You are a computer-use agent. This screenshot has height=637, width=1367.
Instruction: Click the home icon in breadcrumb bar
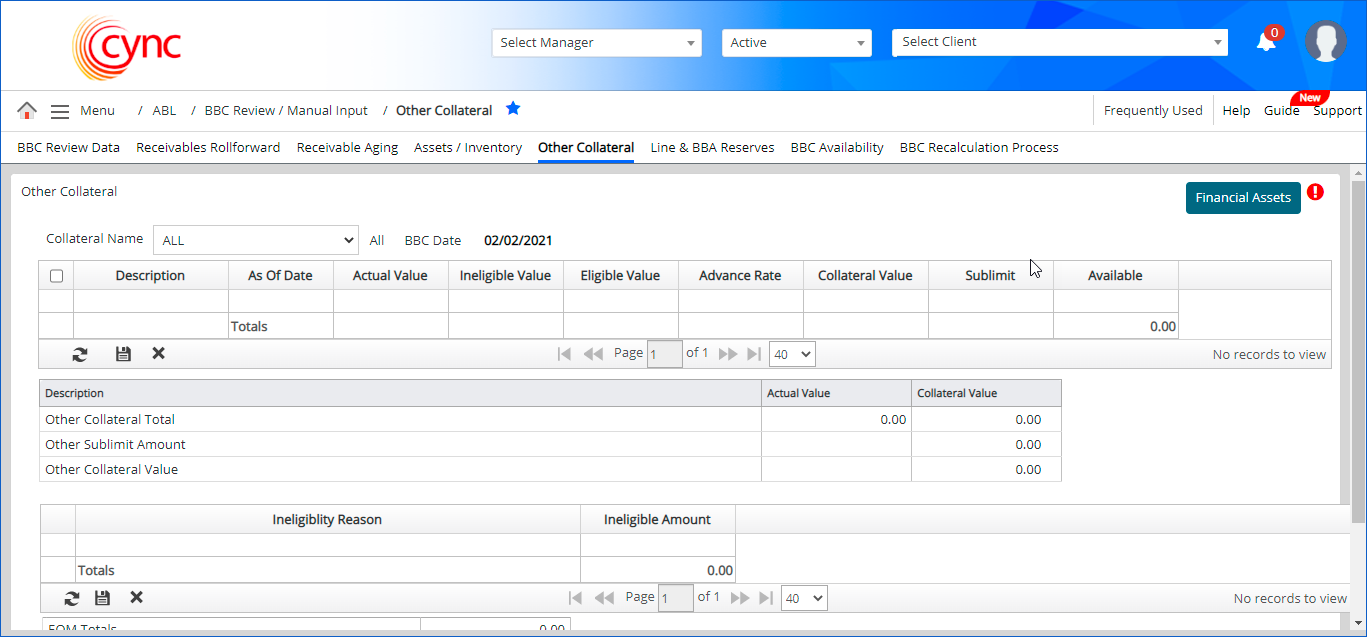point(27,111)
